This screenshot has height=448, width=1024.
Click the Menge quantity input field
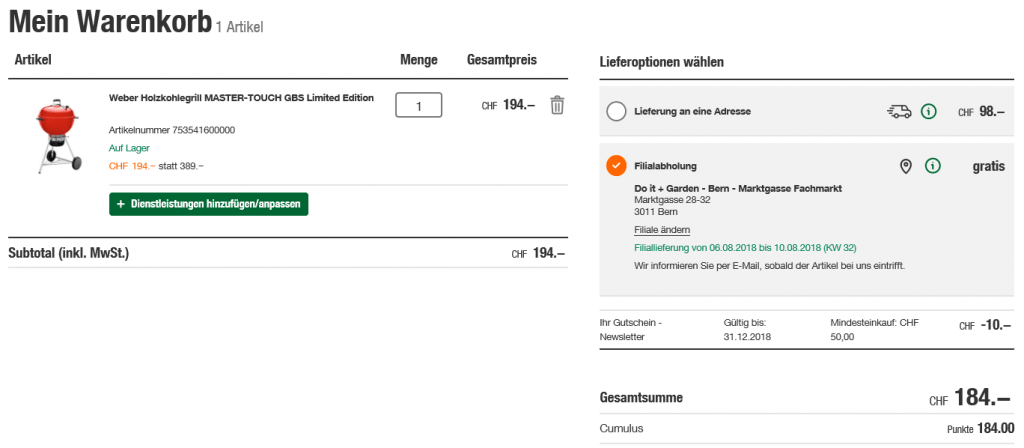[x=419, y=105]
